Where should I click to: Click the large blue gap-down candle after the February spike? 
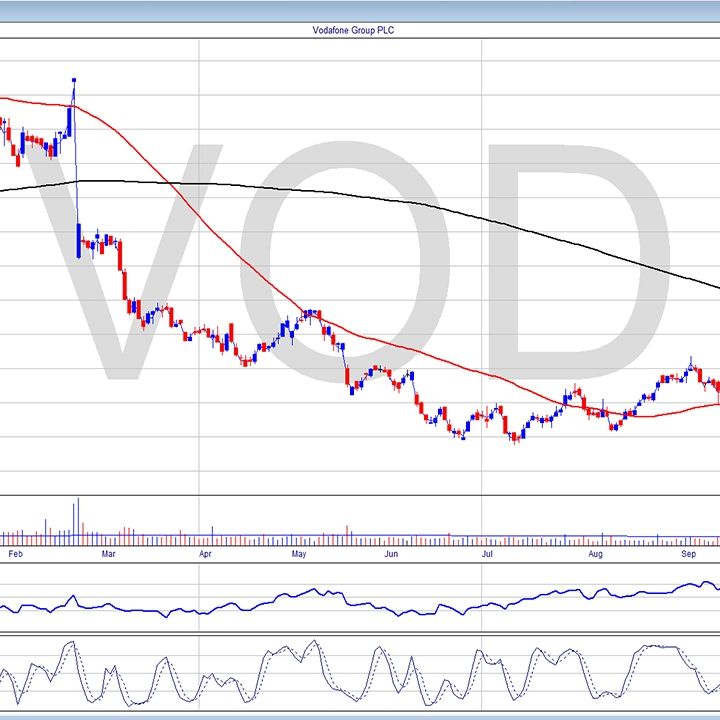pyautogui.click(x=79, y=242)
